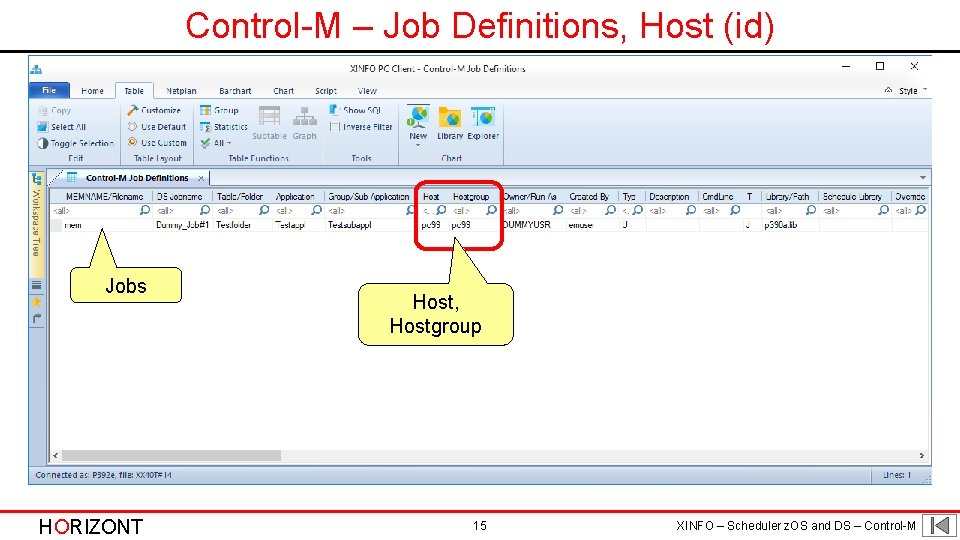Viewport: 960px width, 540px height.
Task: Jump to first slide icon in footer
Action: click(x=939, y=525)
